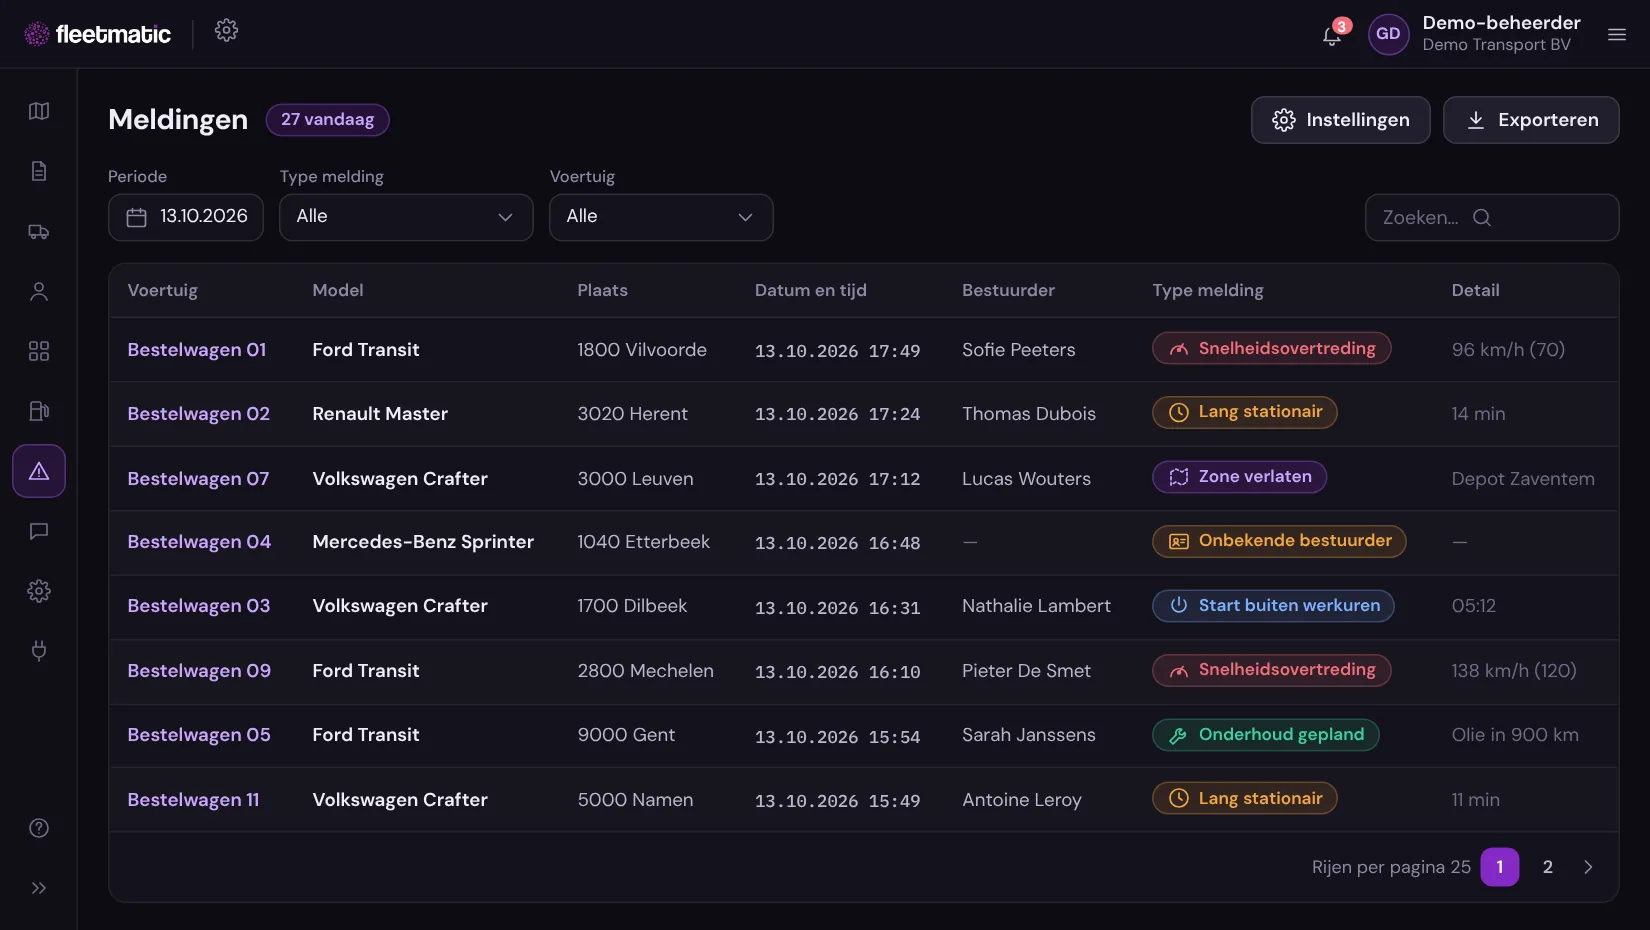Open the Periode date picker 13.10.2026
The height and width of the screenshot is (930, 1650).
(x=186, y=217)
